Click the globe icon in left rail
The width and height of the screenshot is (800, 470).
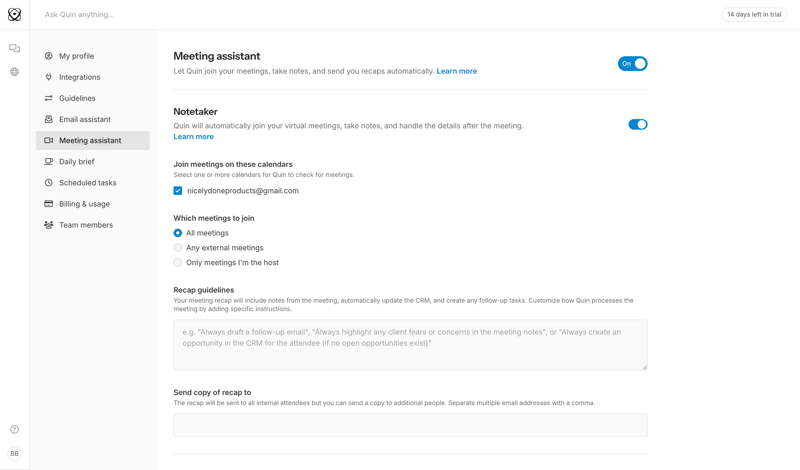point(14,72)
